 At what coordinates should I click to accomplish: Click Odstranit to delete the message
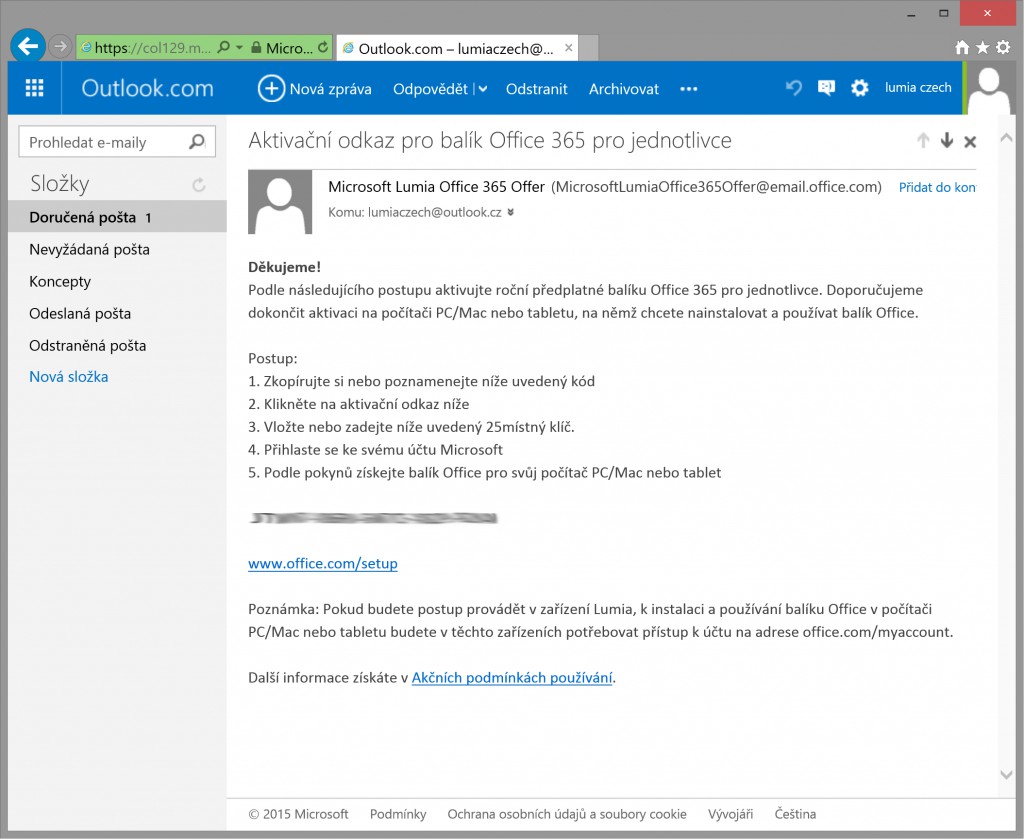(536, 89)
